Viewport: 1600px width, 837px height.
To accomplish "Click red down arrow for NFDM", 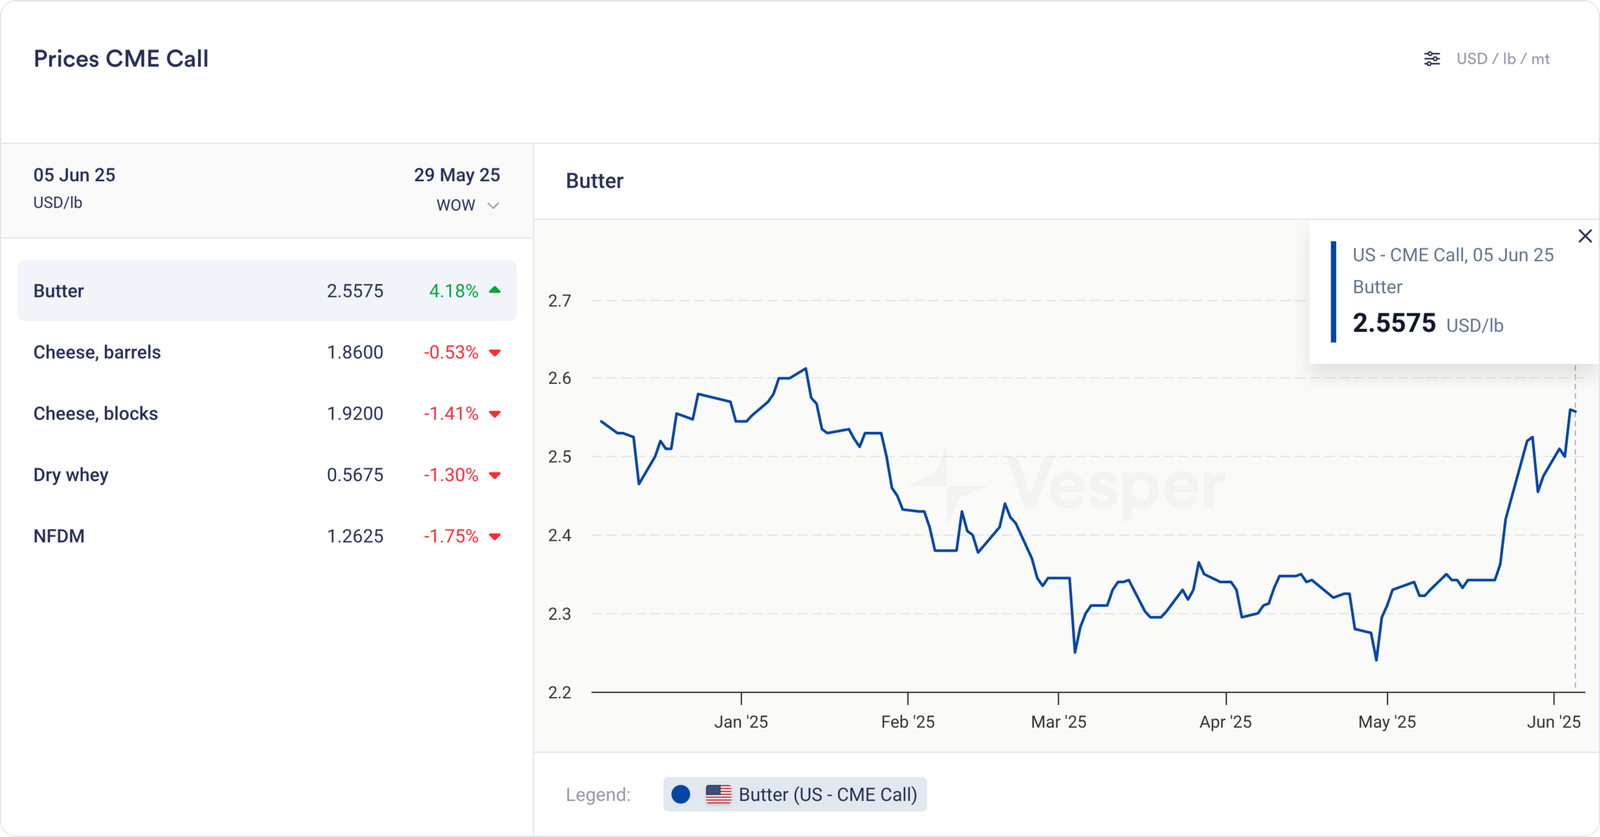I will [x=494, y=537].
